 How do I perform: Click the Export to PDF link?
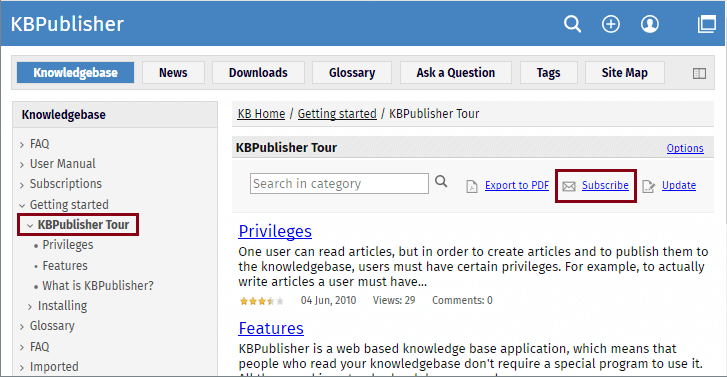pyautogui.click(x=517, y=185)
